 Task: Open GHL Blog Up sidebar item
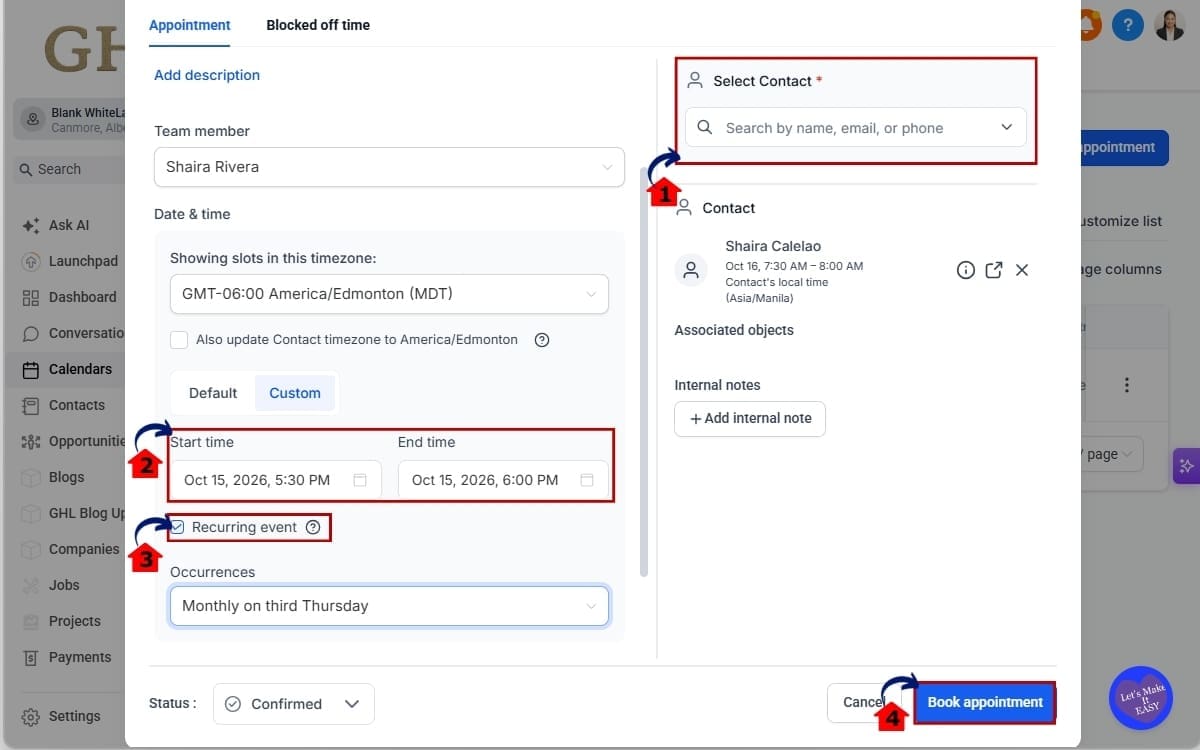coord(72,513)
